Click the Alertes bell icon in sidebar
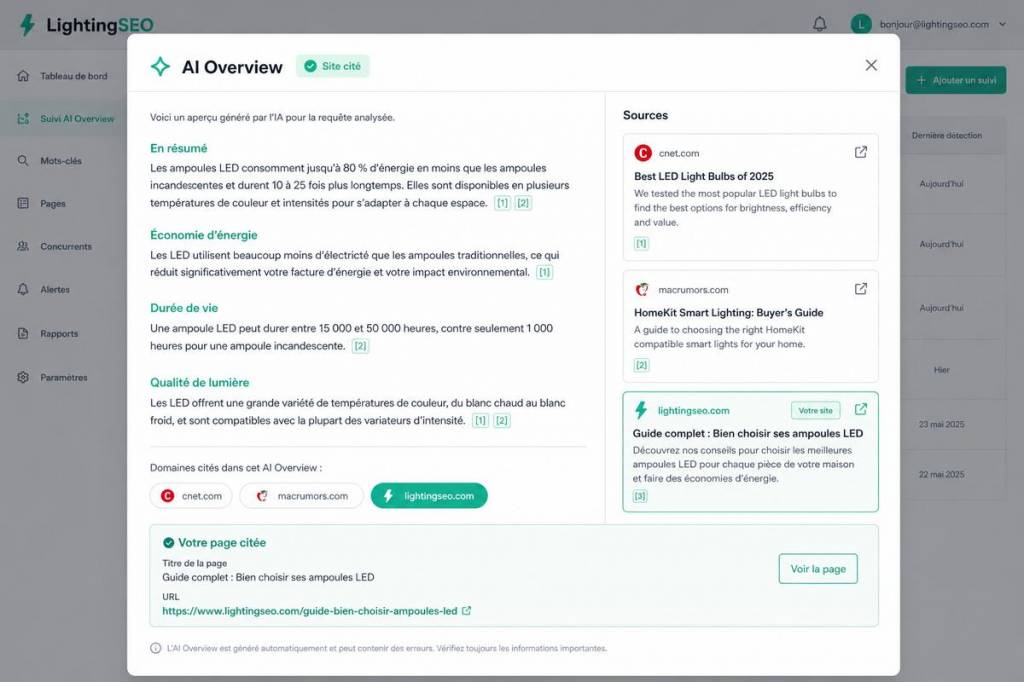 pos(23,289)
